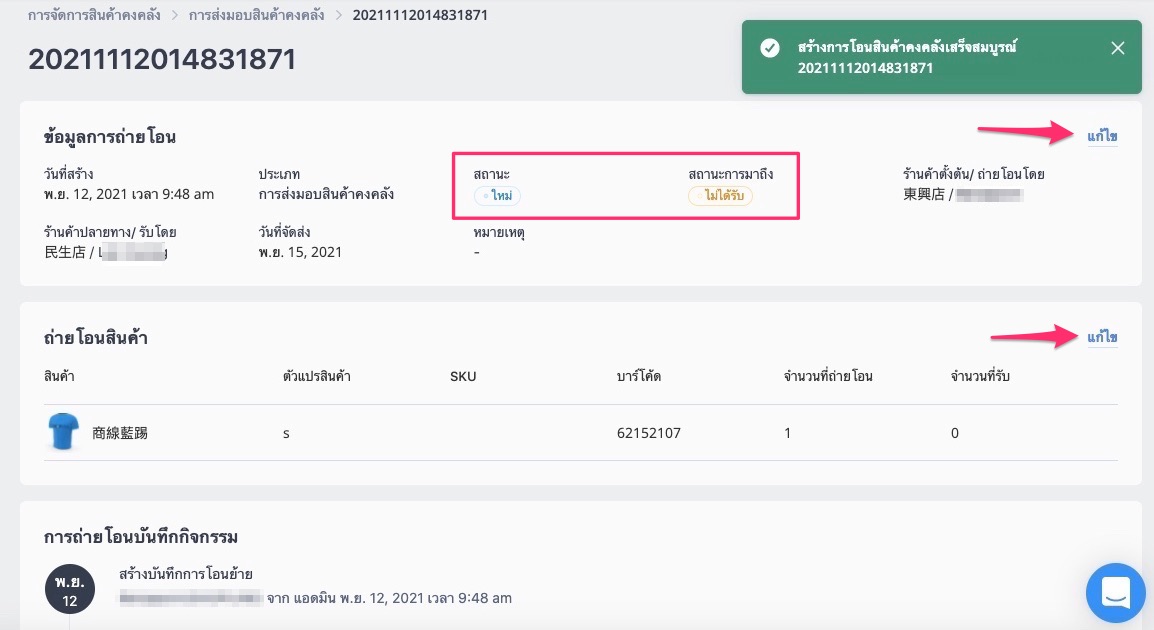Image resolution: width=1154 pixels, height=630 pixels.
Task: Click the ไม่ได้รับ arrival status badge
Action: (x=721, y=196)
